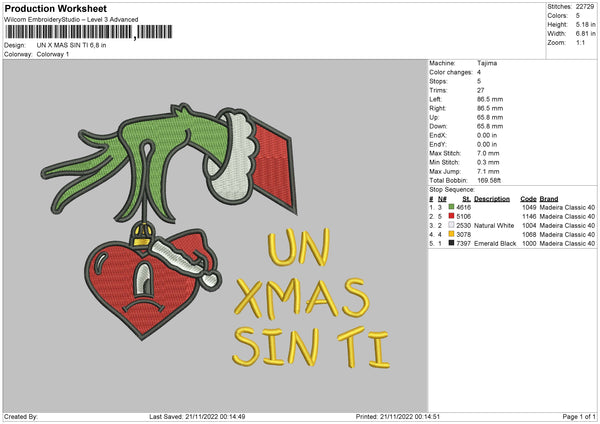
Task: Click the 'N#' column header
Action: pyautogui.click(x=442, y=199)
